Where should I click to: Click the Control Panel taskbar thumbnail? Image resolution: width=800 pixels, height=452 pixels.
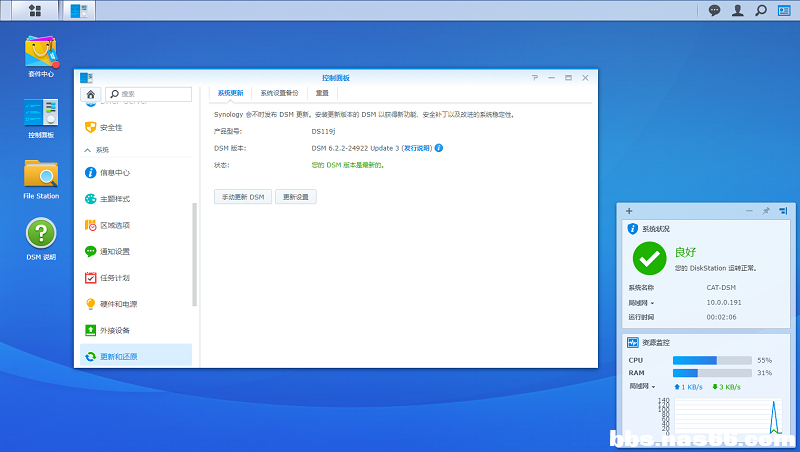tap(79, 10)
